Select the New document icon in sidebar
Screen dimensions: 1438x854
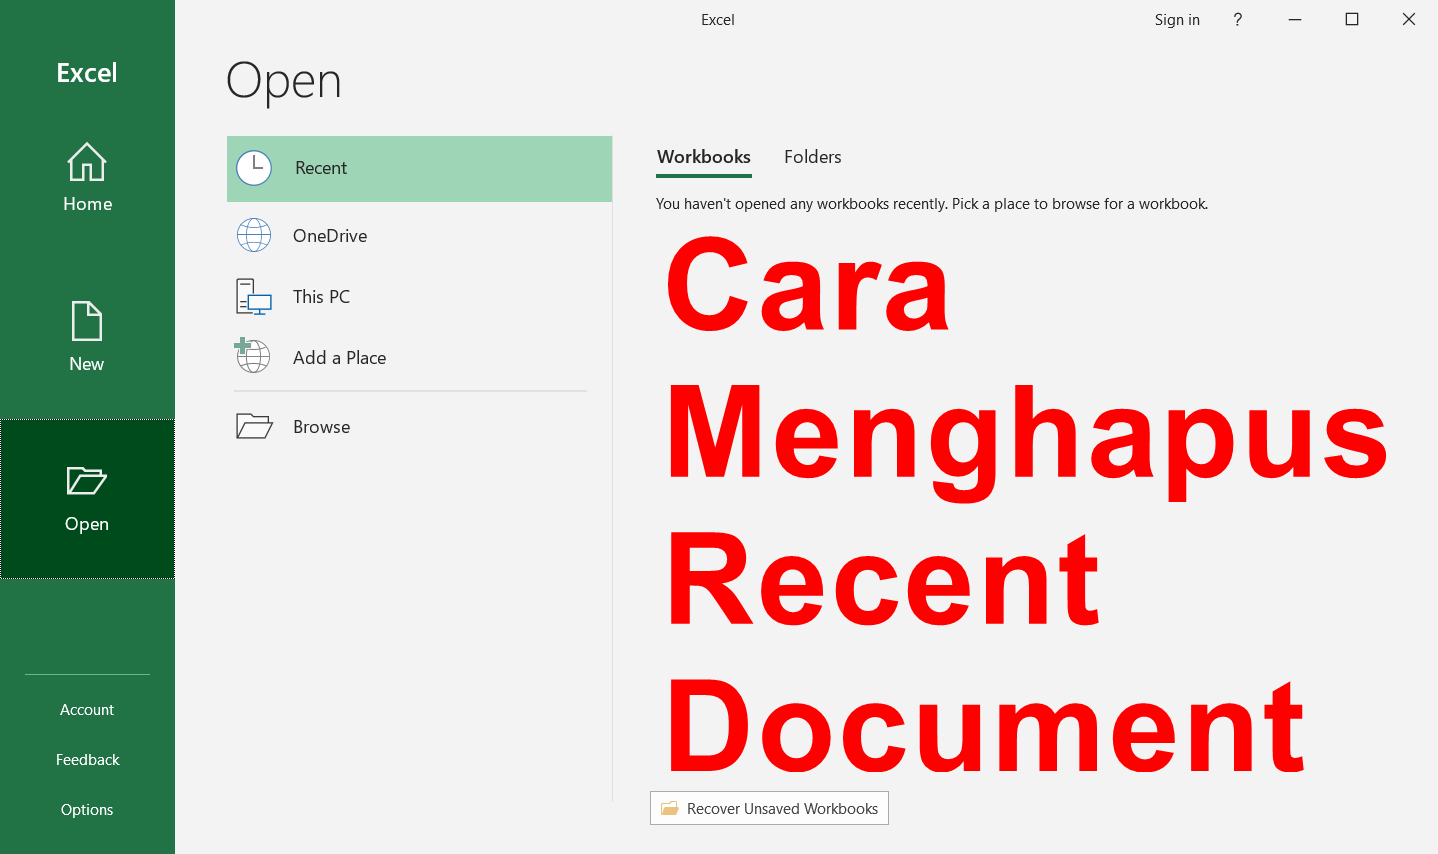[x=87, y=320]
